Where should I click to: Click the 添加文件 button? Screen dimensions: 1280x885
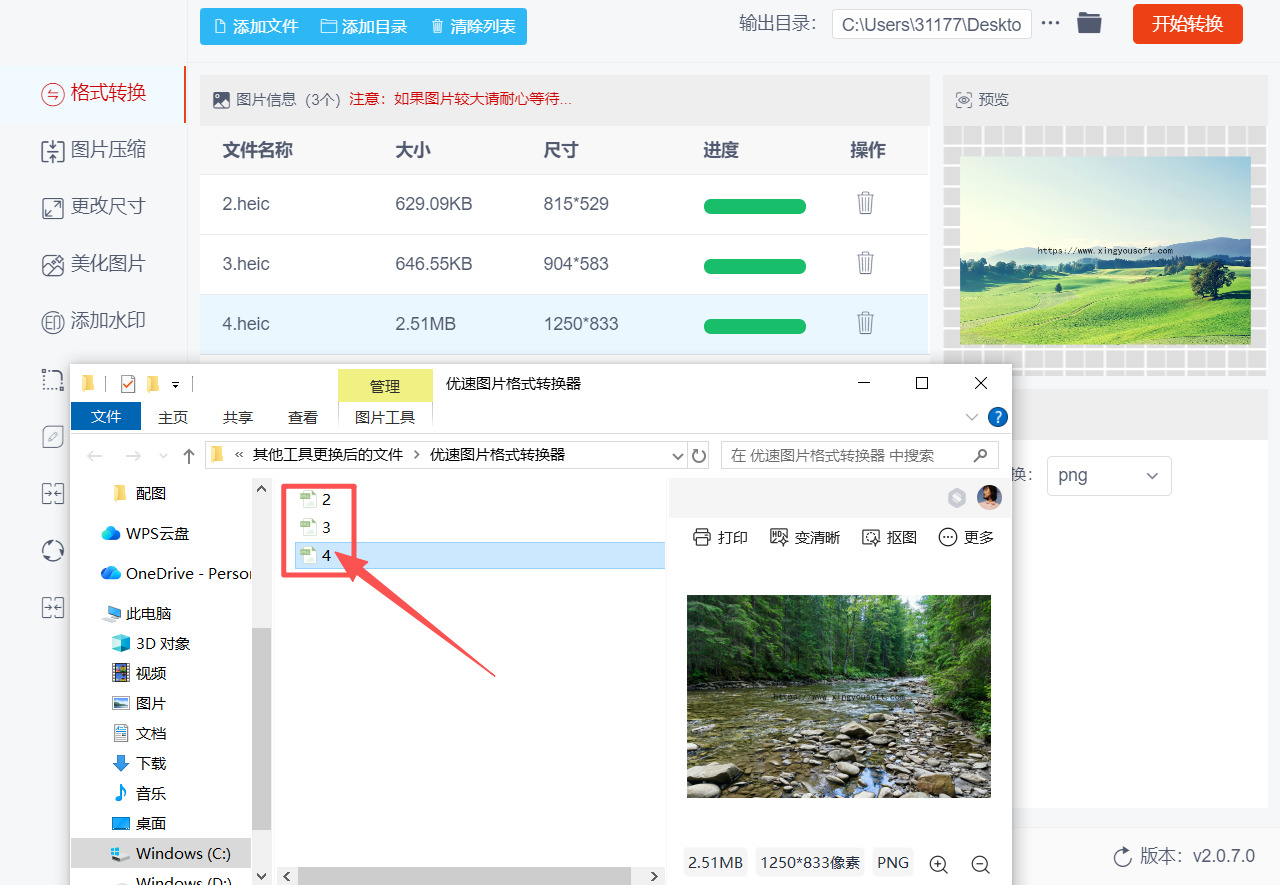click(256, 26)
